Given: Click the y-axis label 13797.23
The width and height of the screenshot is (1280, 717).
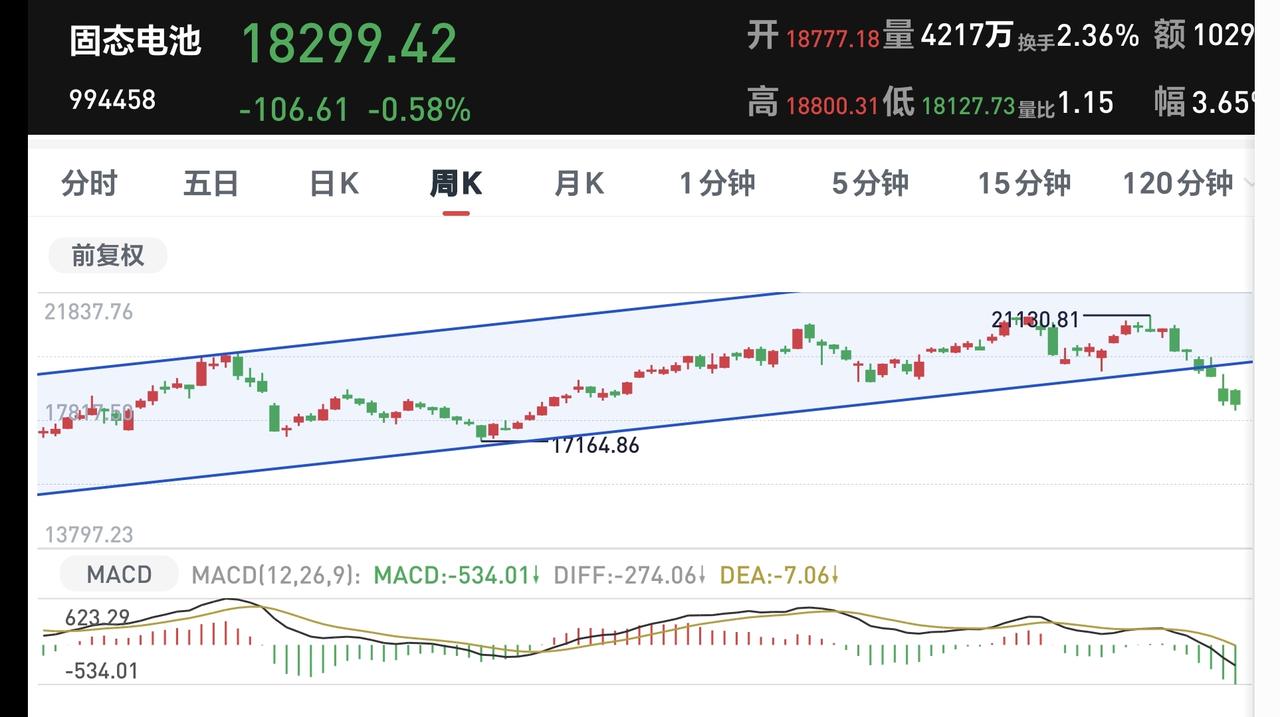Looking at the screenshot, I should tap(88, 535).
